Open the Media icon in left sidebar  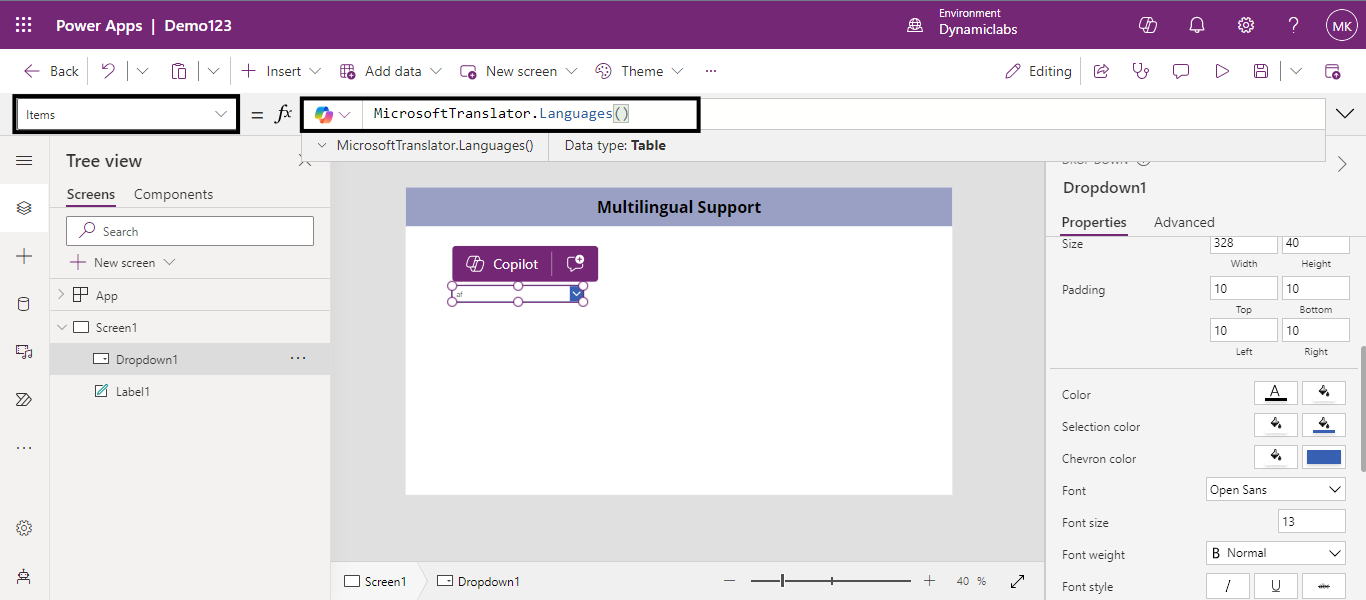[x=24, y=352]
